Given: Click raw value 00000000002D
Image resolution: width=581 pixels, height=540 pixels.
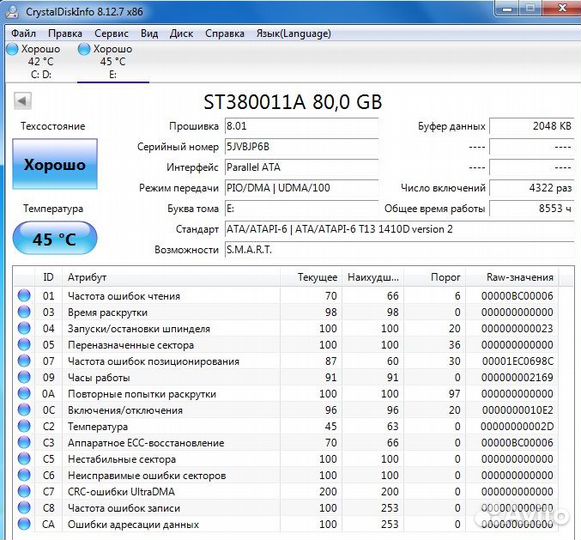Looking at the screenshot, I should pos(517,426).
